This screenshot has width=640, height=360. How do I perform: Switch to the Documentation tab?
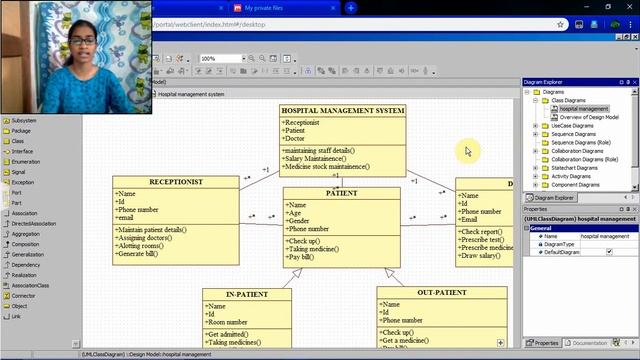[x=585, y=343]
